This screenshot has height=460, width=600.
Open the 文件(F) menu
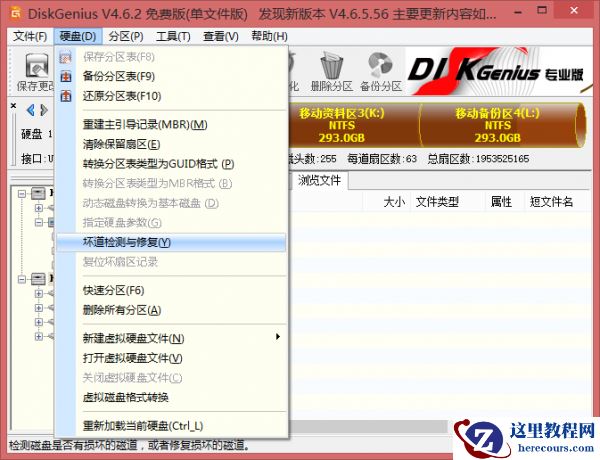click(x=30, y=37)
